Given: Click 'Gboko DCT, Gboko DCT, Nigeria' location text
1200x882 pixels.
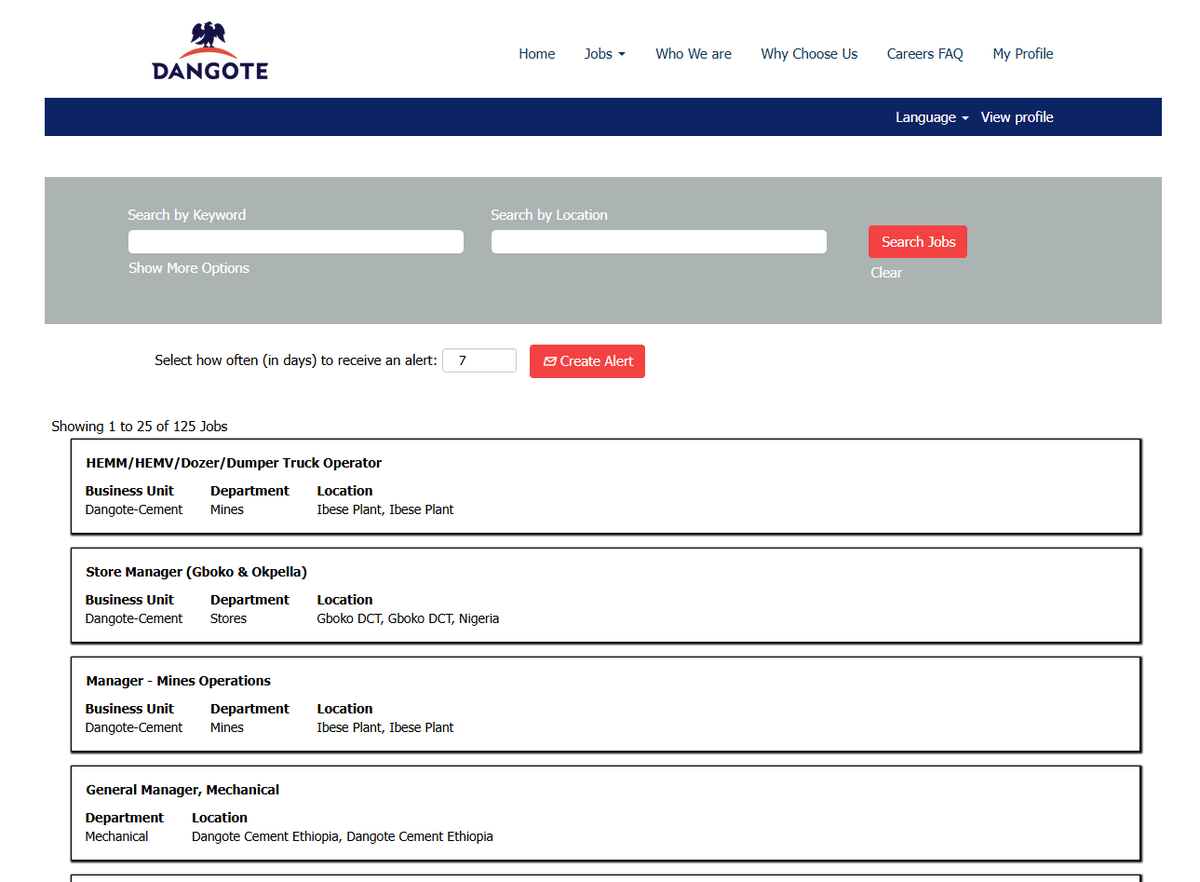Looking at the screenshot, I should tap(408, 619).
